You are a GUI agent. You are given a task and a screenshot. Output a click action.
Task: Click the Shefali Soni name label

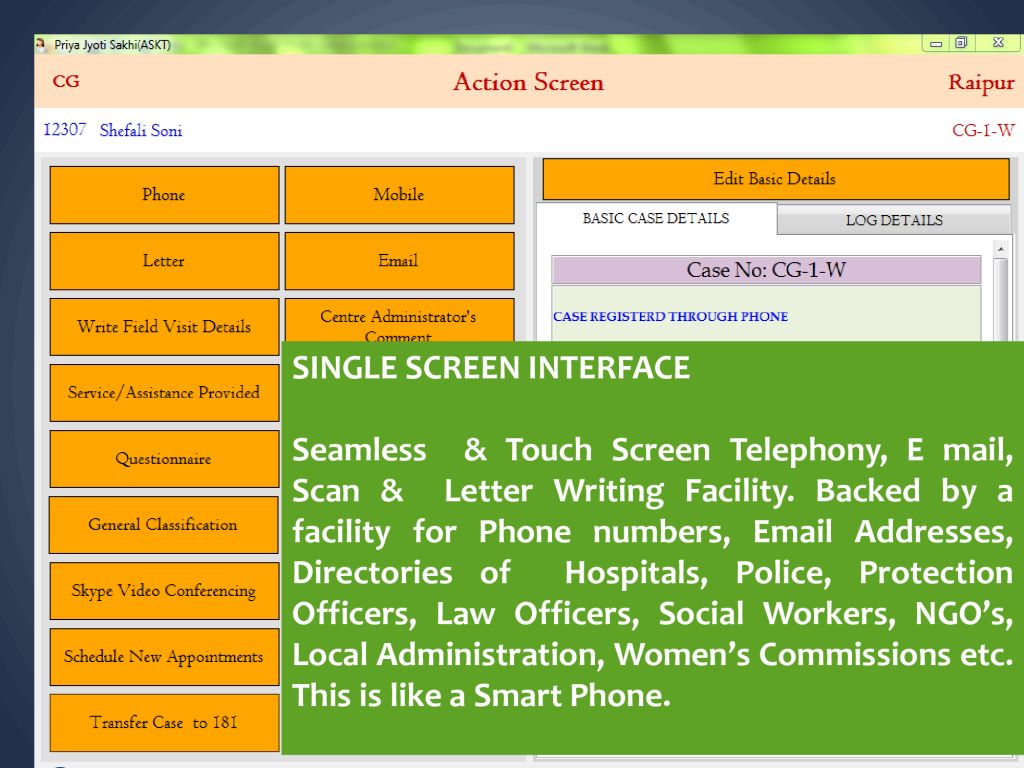click(141, 131)
